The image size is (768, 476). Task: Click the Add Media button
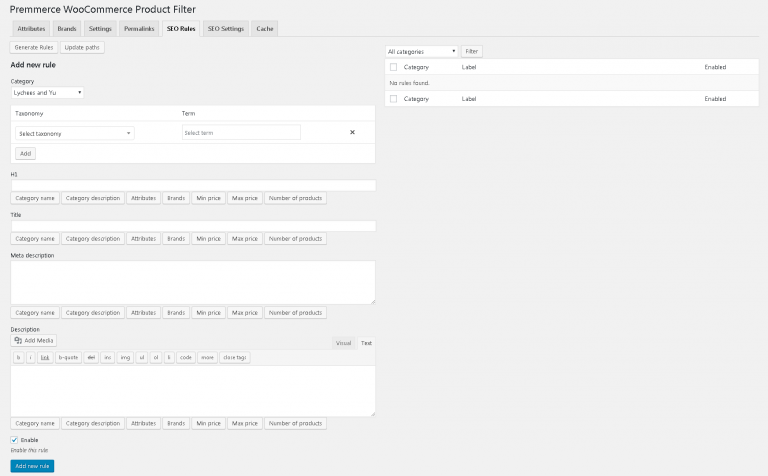[34, 340]
